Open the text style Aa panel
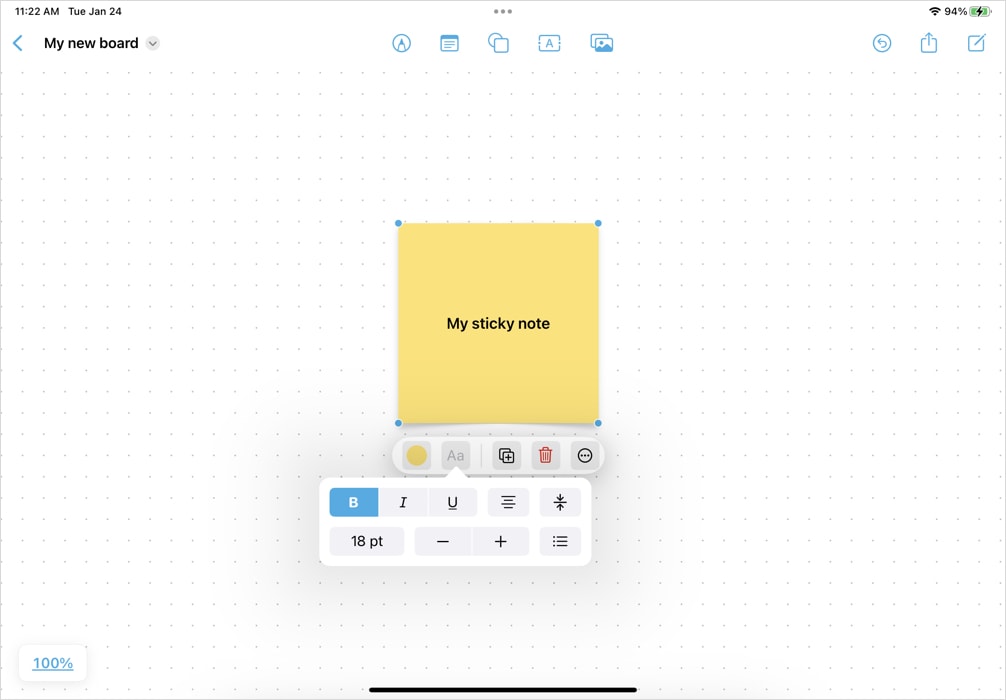This screenshot has height=700, width=1006. click(456, 455)
